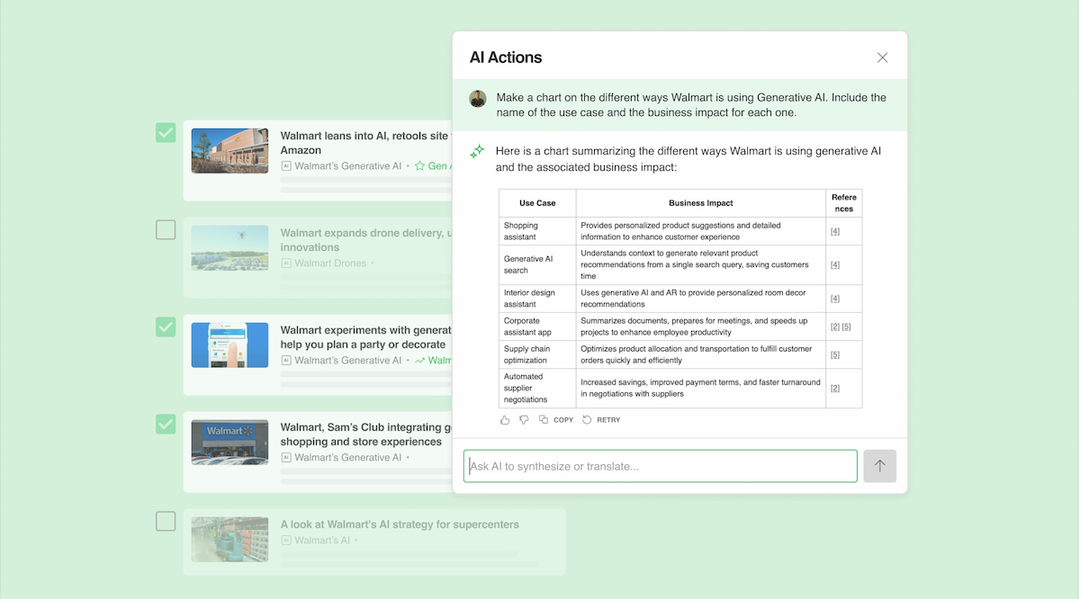This screenshot has height=599, width=1080.
Task: Click the AI badge on the Sam's Club article
Action: click(x=287, y=460)
